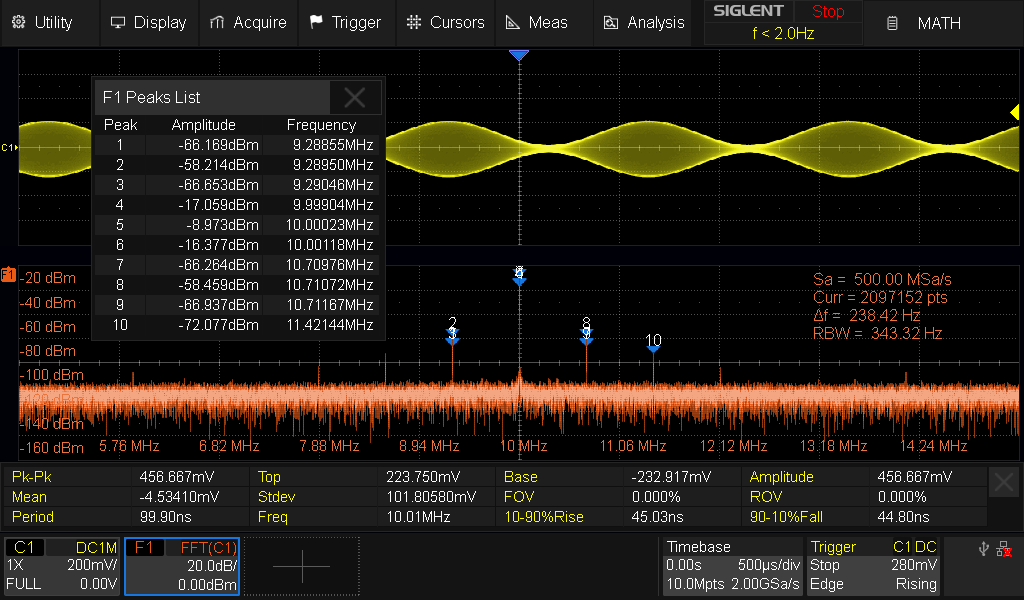Open the Trigger C1 DC settings box
Screen dimensions: 1024x600
pyautogui.click(x=875, y=566)
